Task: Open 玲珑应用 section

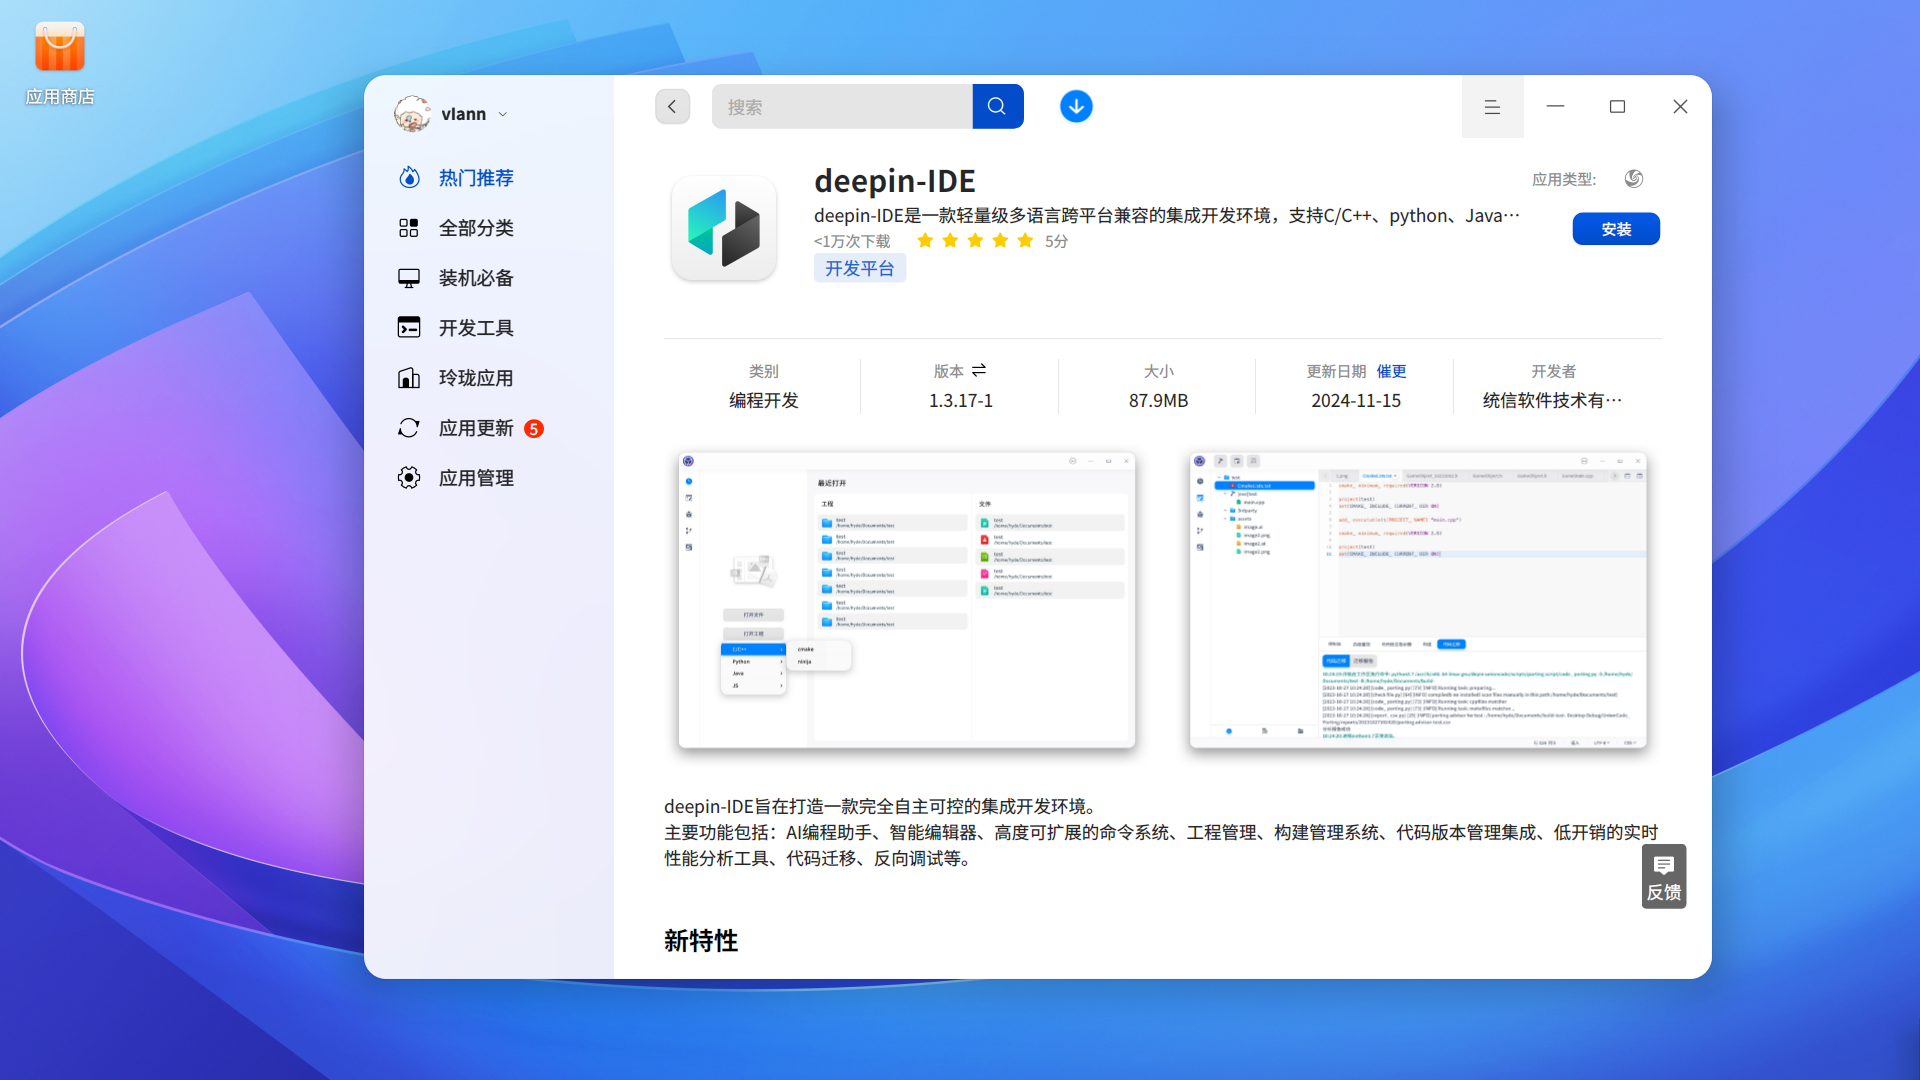Action: (476, 378)
